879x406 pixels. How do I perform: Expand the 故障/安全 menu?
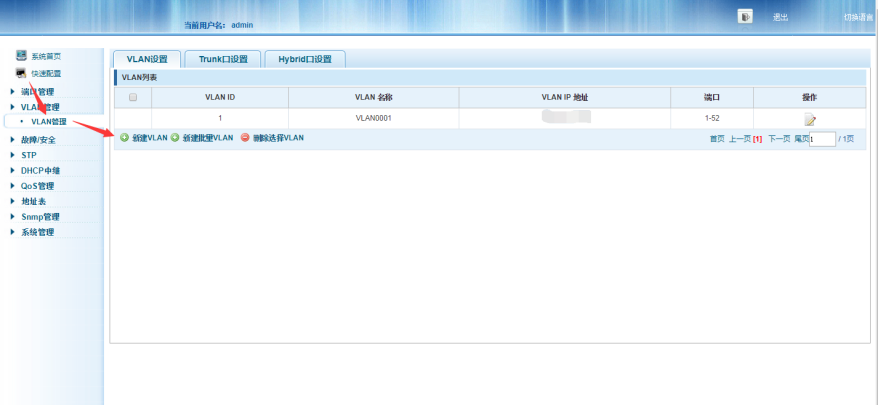[38, 140]
